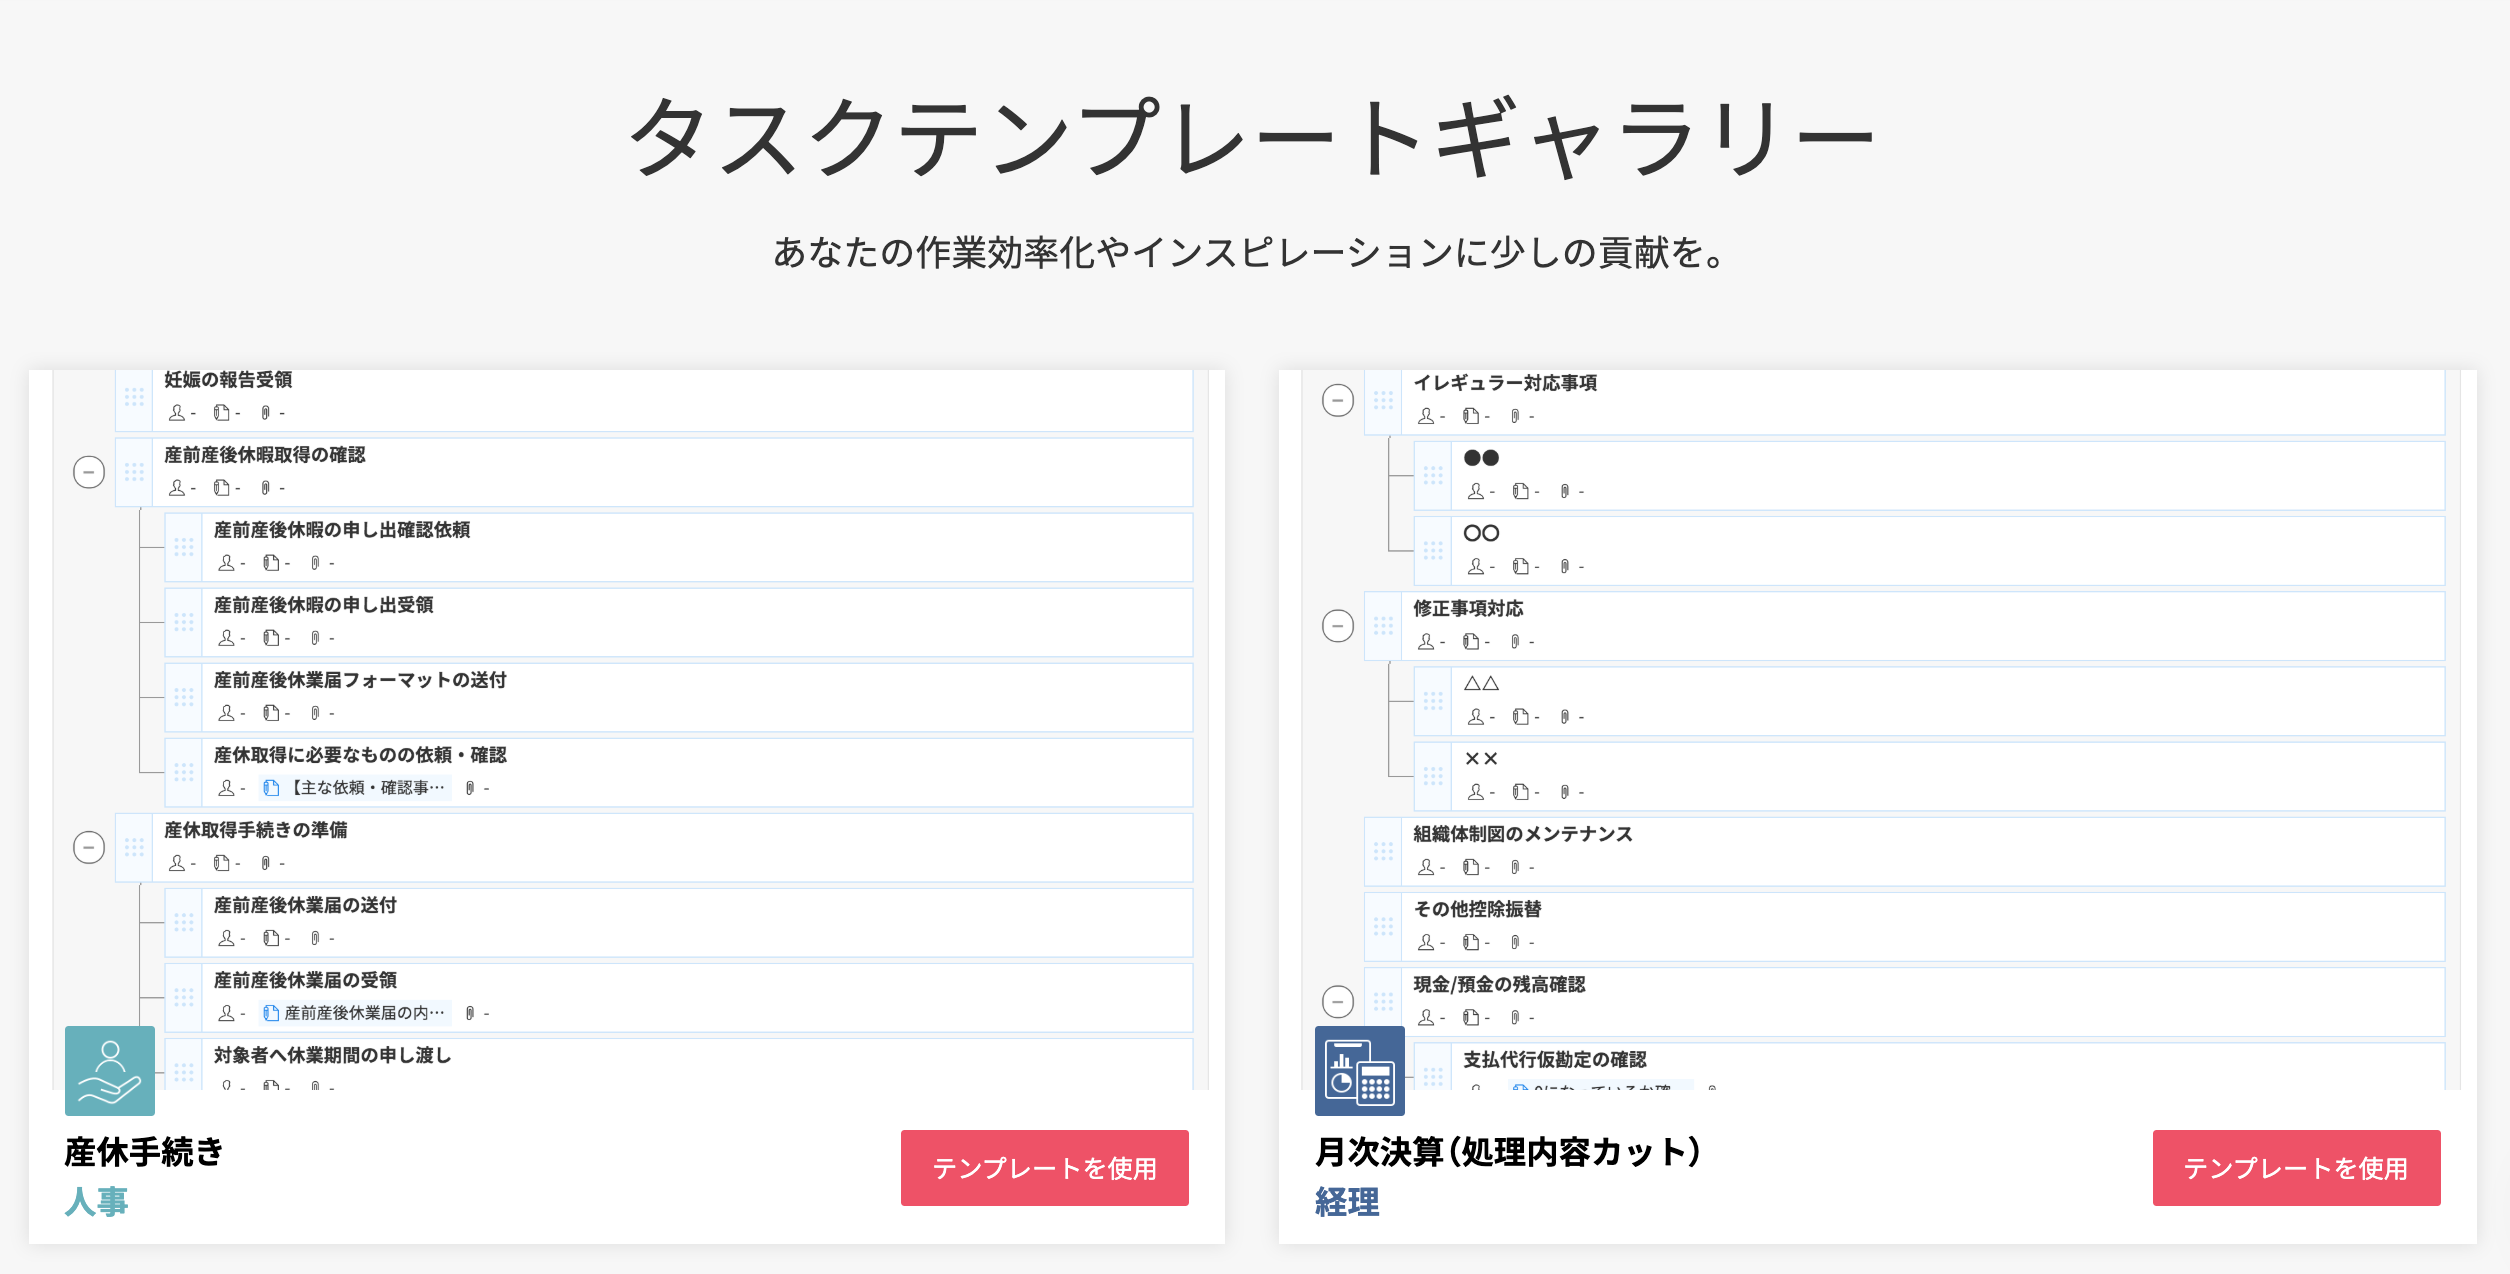Click drag handle of 産前産後休業届の受領
The height and width of the screenshot is (1274, 2510).
click(x=184, y=997)
